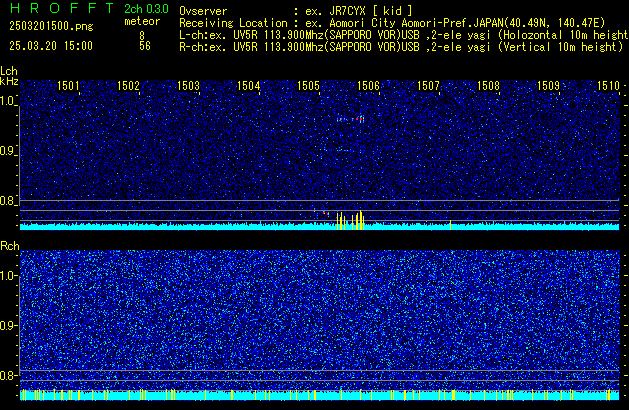Click the 1501 time marker
The image size is (629, 410).
68,86
